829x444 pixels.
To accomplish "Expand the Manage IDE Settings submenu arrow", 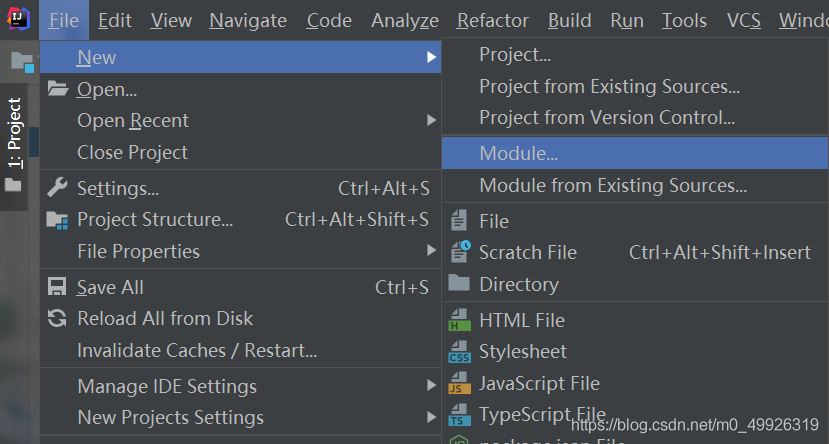I will click(x=431, y=386).
